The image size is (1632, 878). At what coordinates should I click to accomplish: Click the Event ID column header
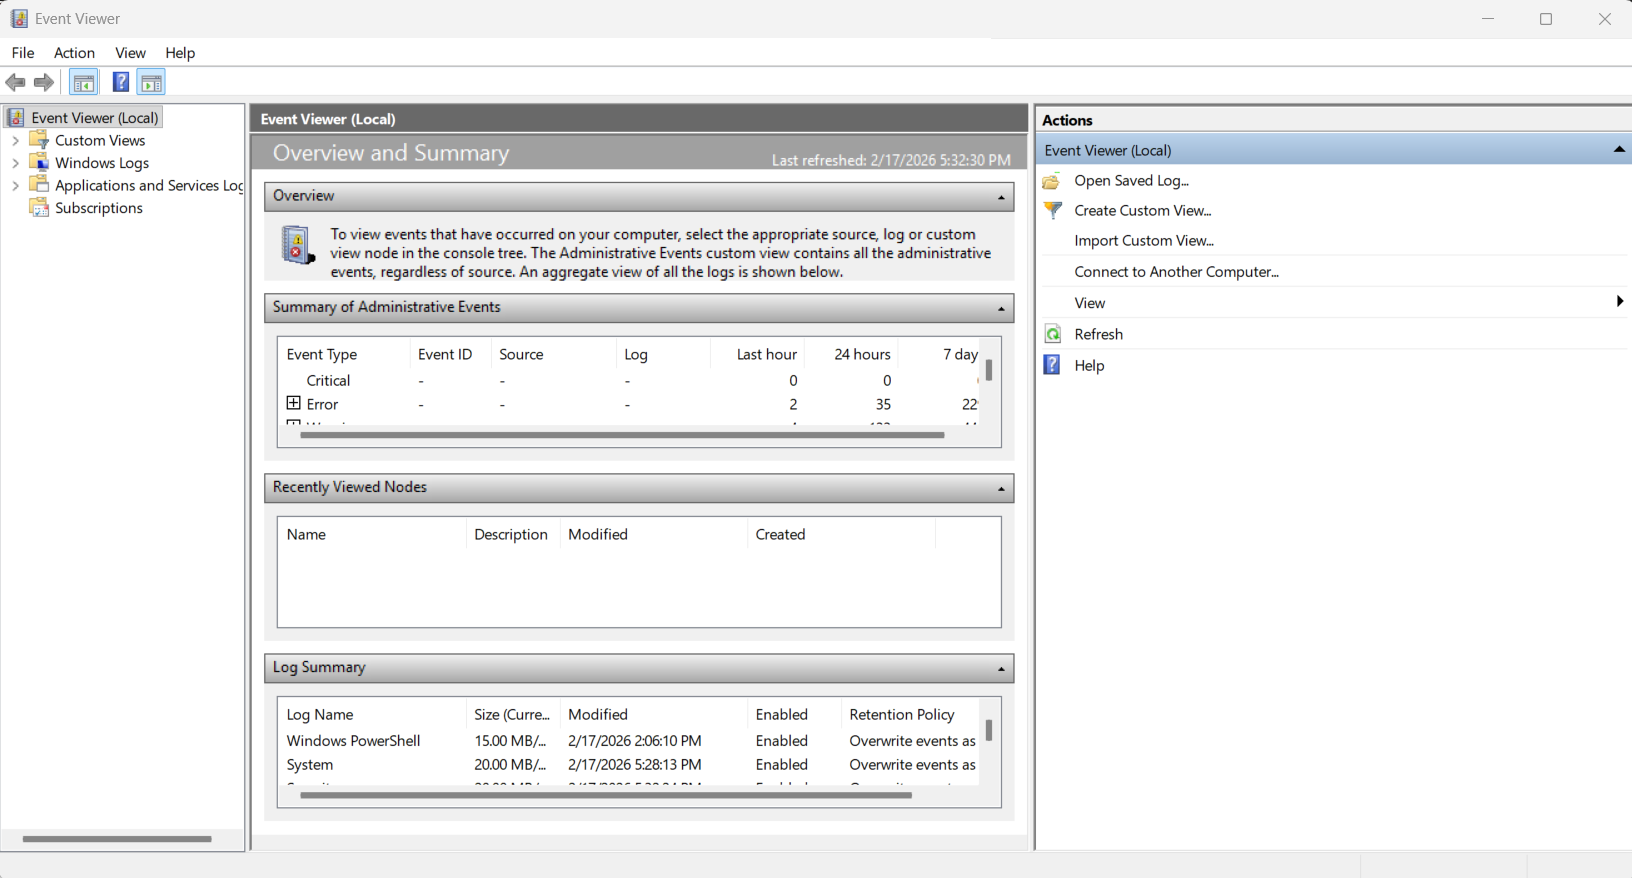445,354
